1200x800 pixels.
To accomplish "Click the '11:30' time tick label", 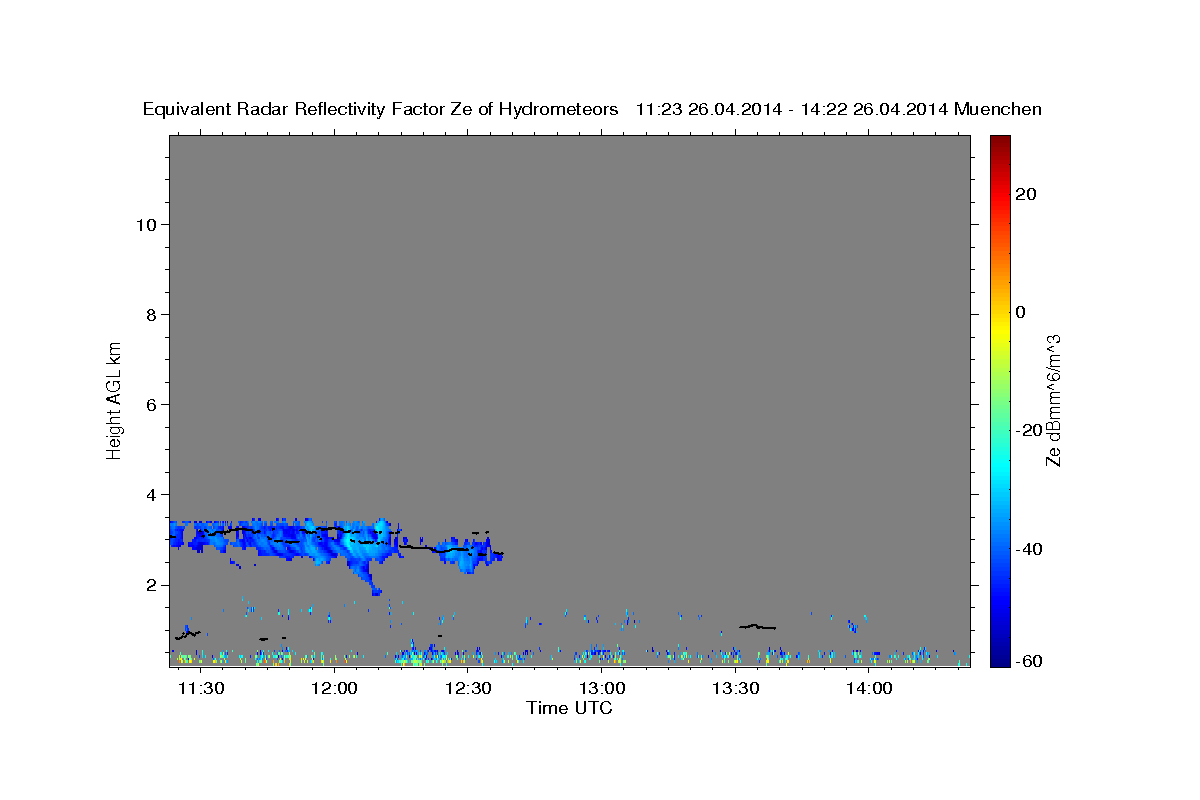I will coord(201,688).
